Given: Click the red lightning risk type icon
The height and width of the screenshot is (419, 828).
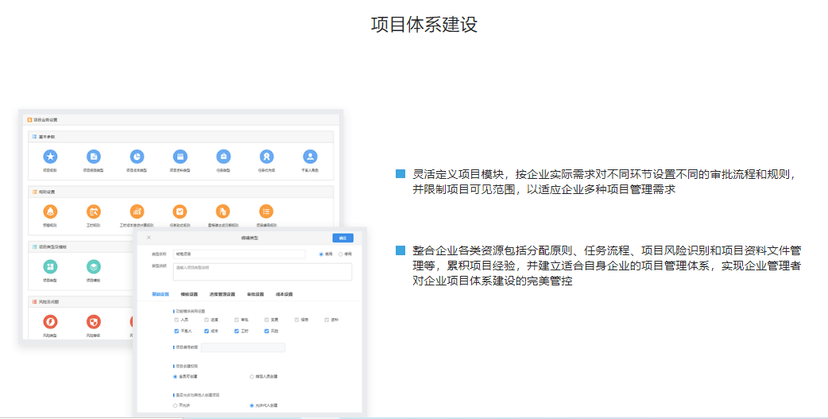Looking at the screenshot, I should 50,321.
